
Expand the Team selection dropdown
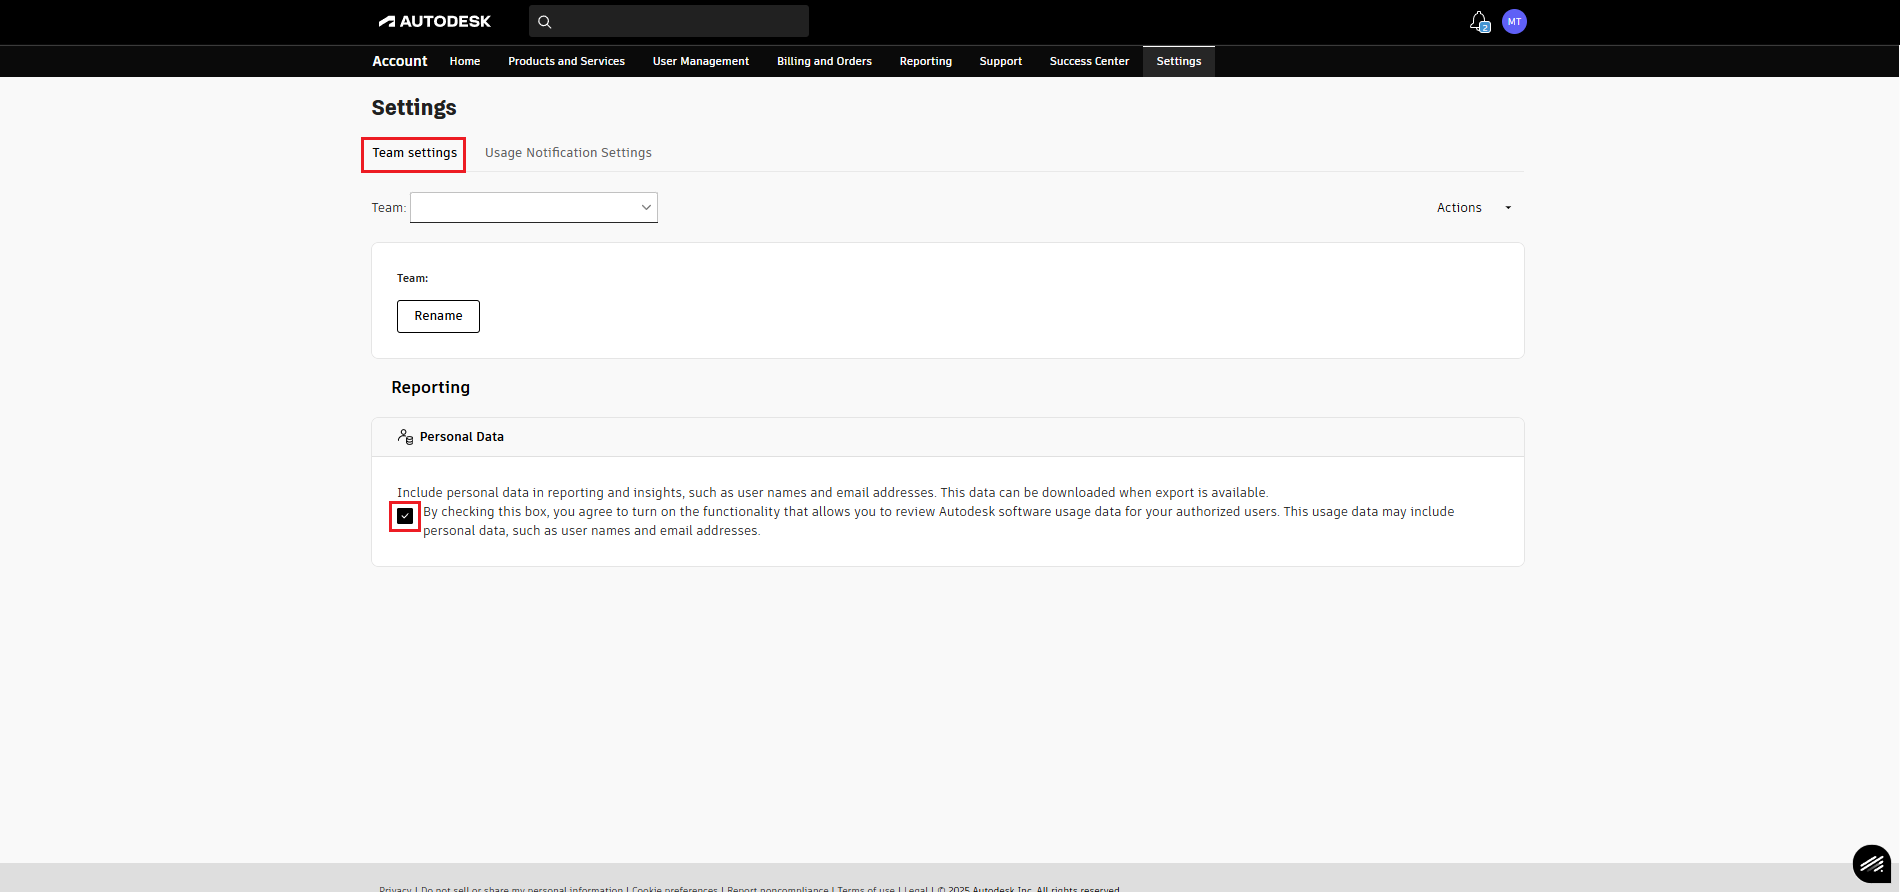coord(534,208)
